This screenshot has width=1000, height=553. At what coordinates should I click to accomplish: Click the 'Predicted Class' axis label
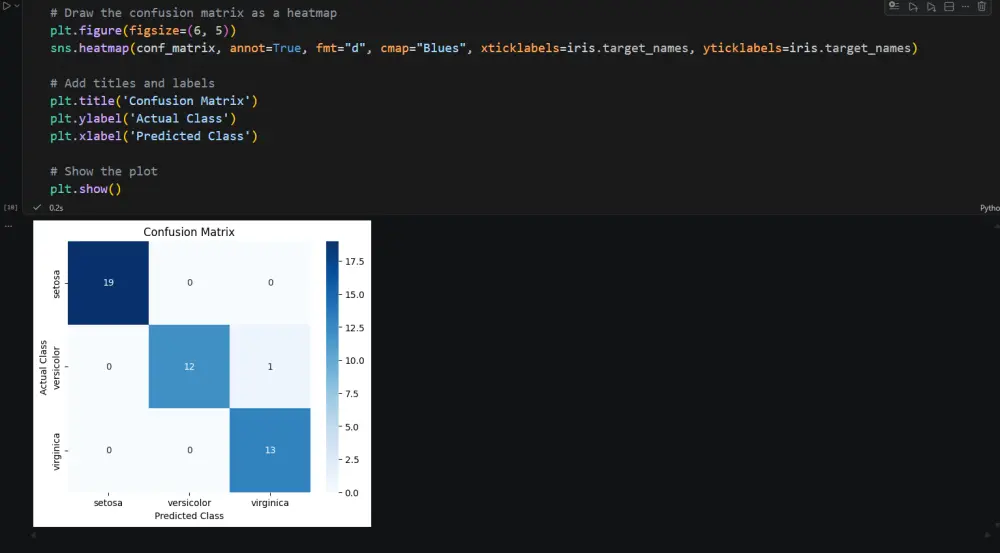coord(189,515)
